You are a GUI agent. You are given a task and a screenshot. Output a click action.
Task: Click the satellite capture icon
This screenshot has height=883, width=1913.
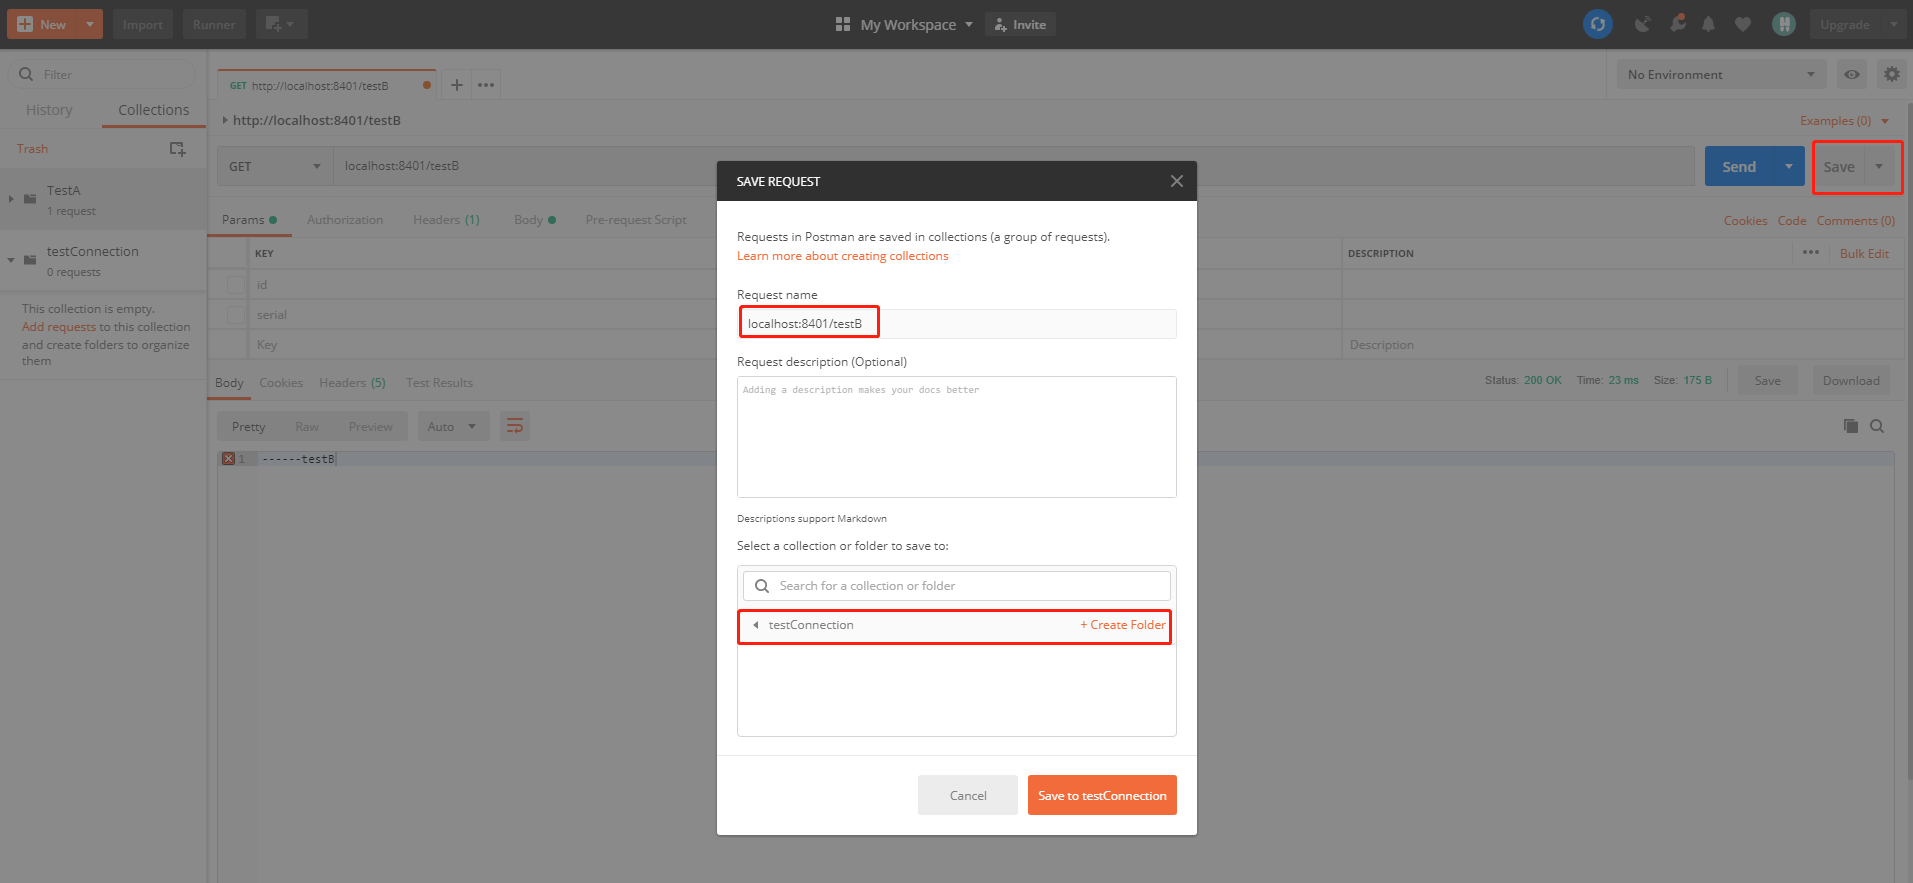tap(1642, 24)
